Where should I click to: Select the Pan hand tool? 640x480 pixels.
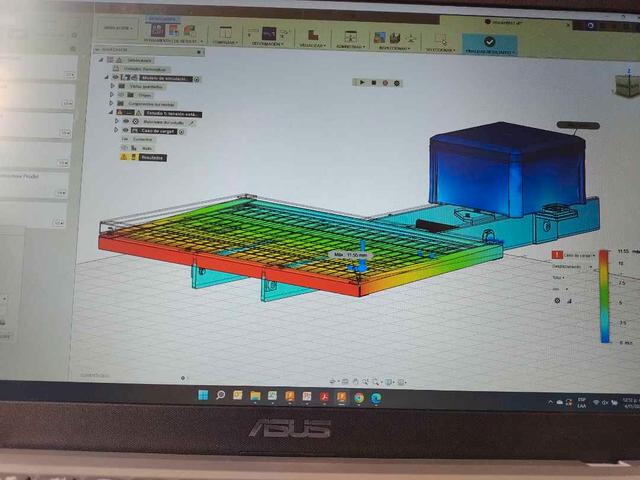[356, 382]
